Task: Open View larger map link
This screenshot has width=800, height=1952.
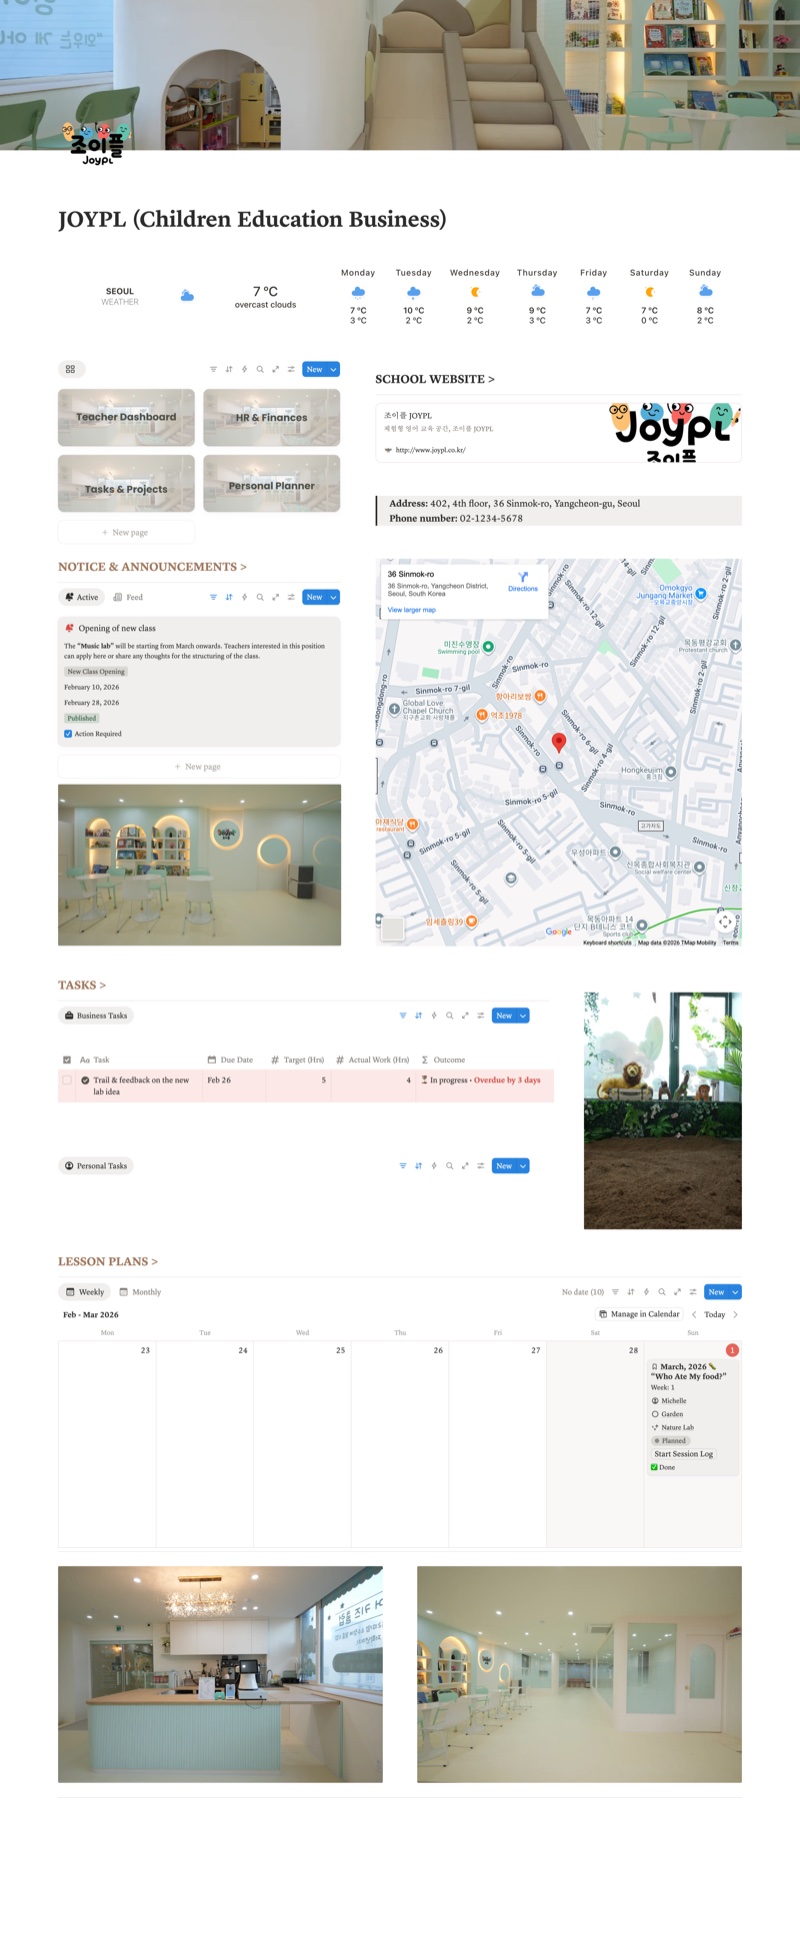Action: click(412, 610)
